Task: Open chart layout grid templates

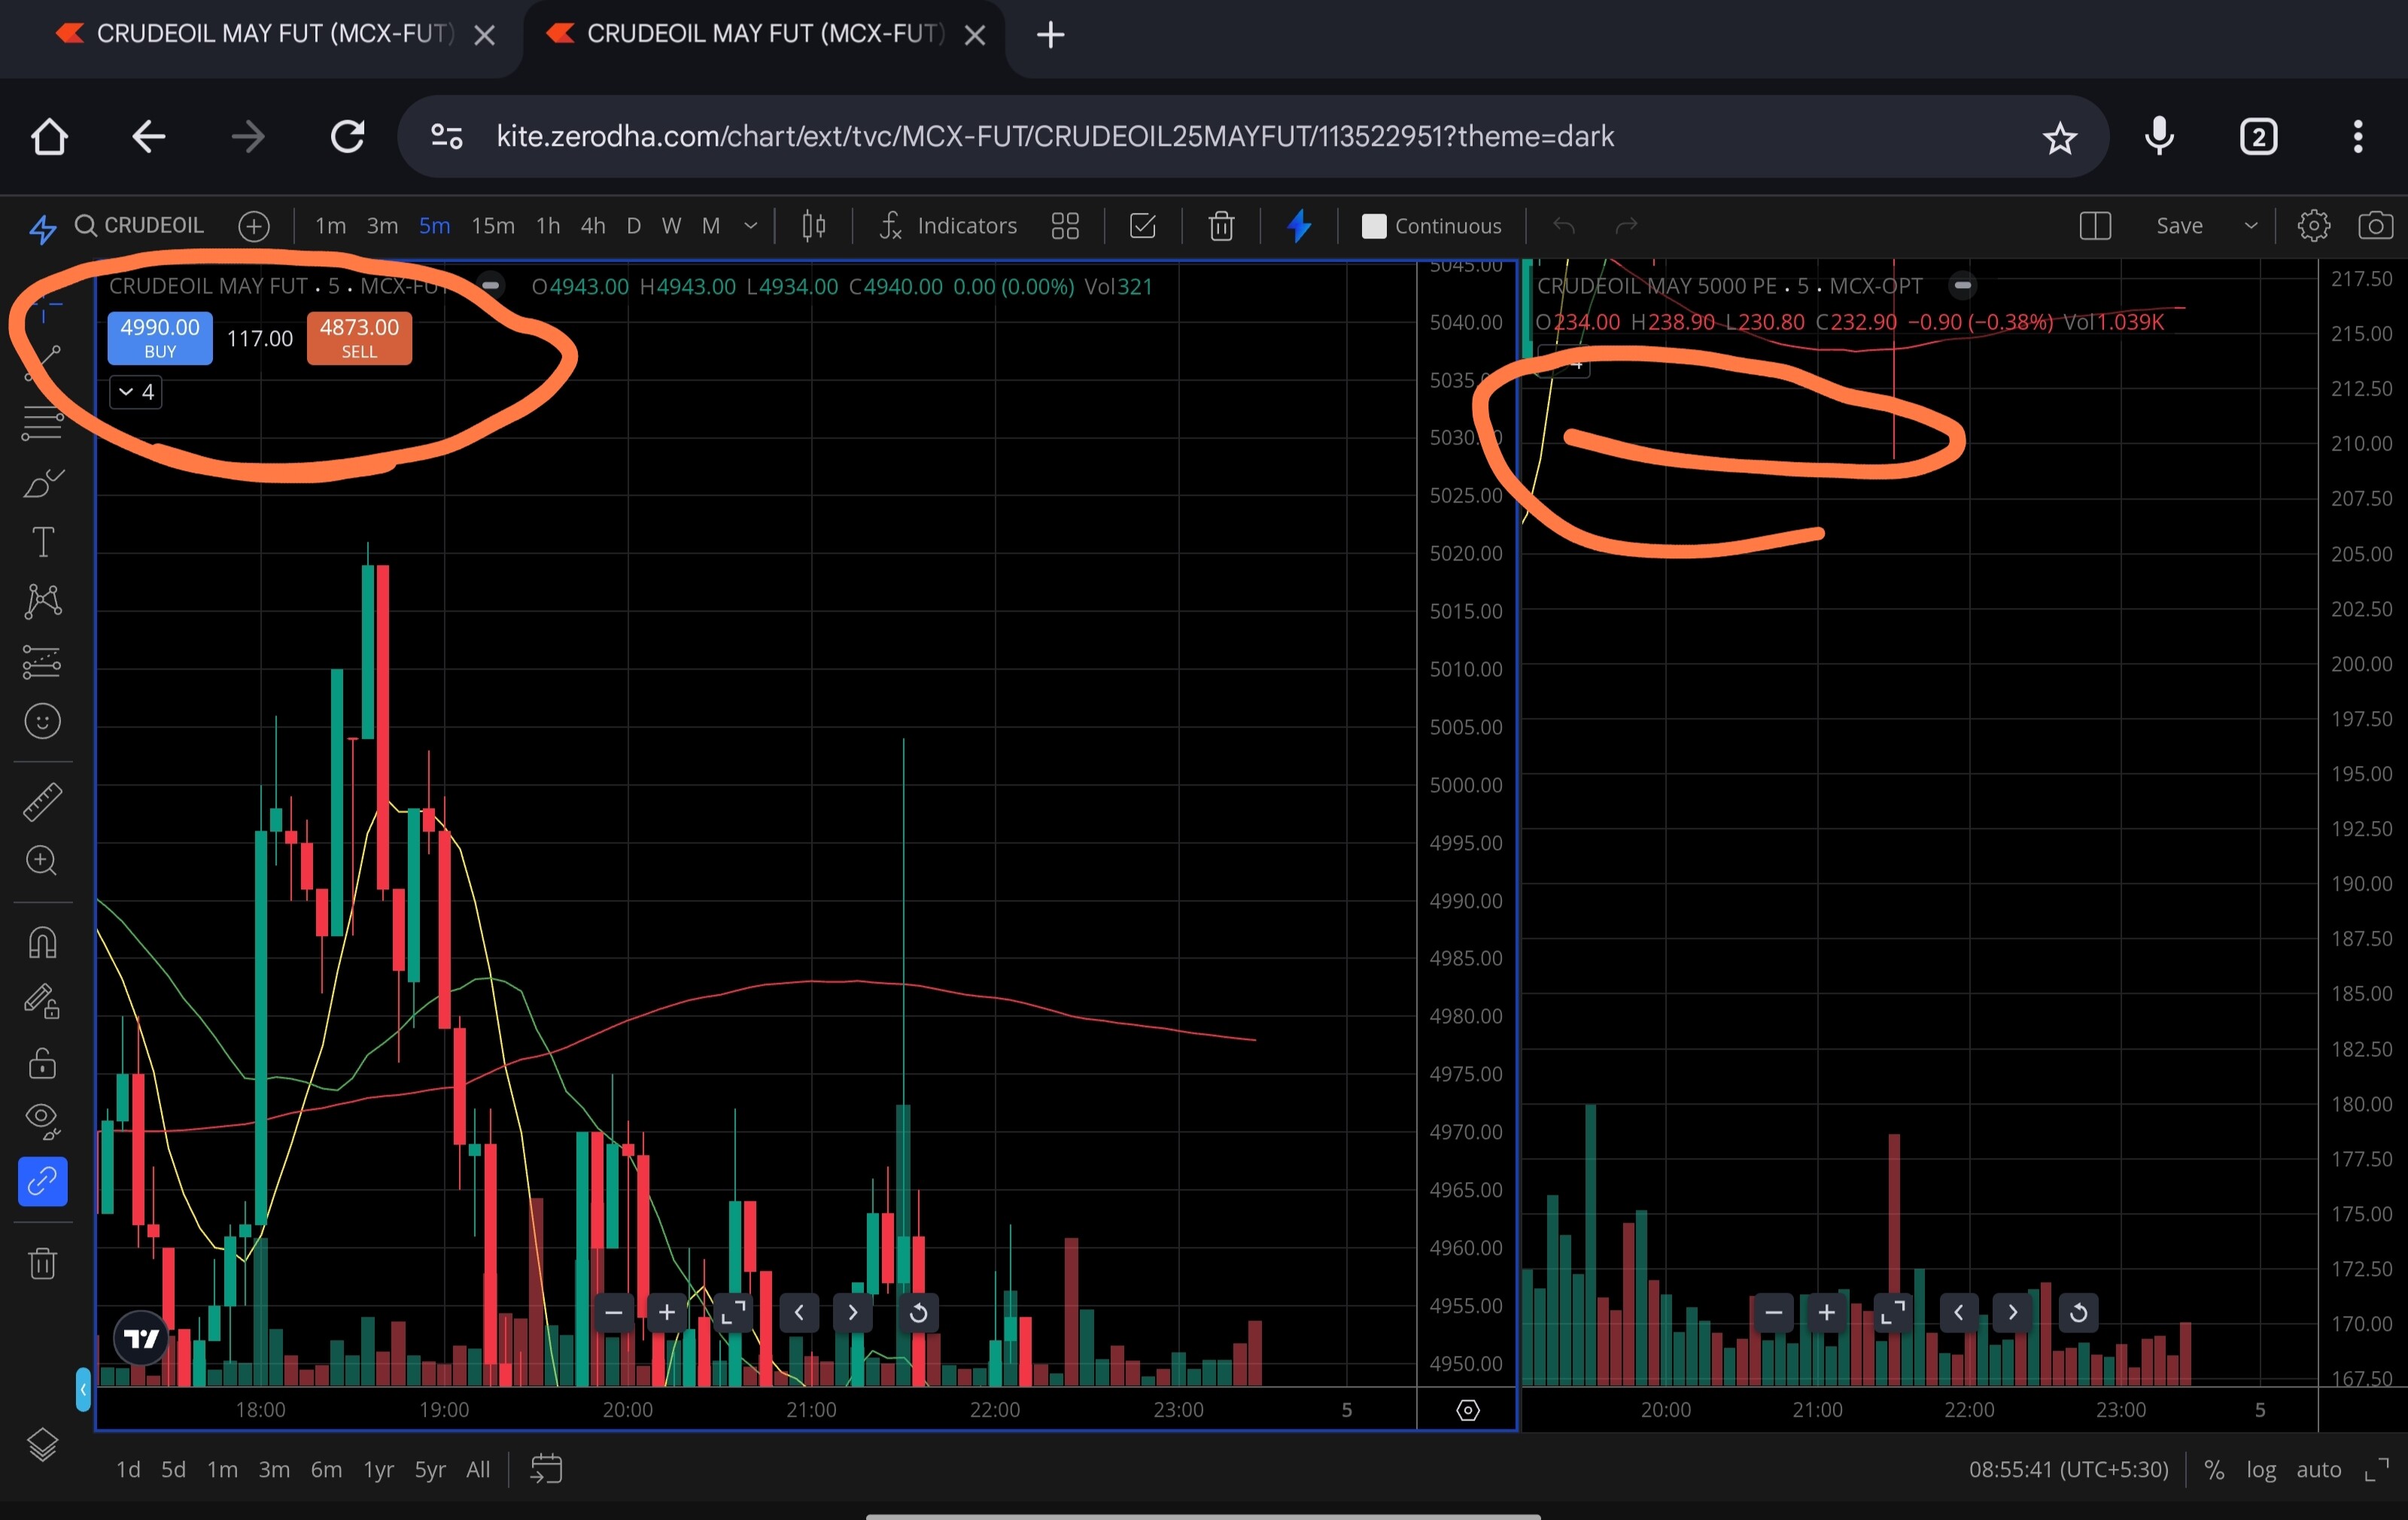Action: click(x=1065, y=226)
